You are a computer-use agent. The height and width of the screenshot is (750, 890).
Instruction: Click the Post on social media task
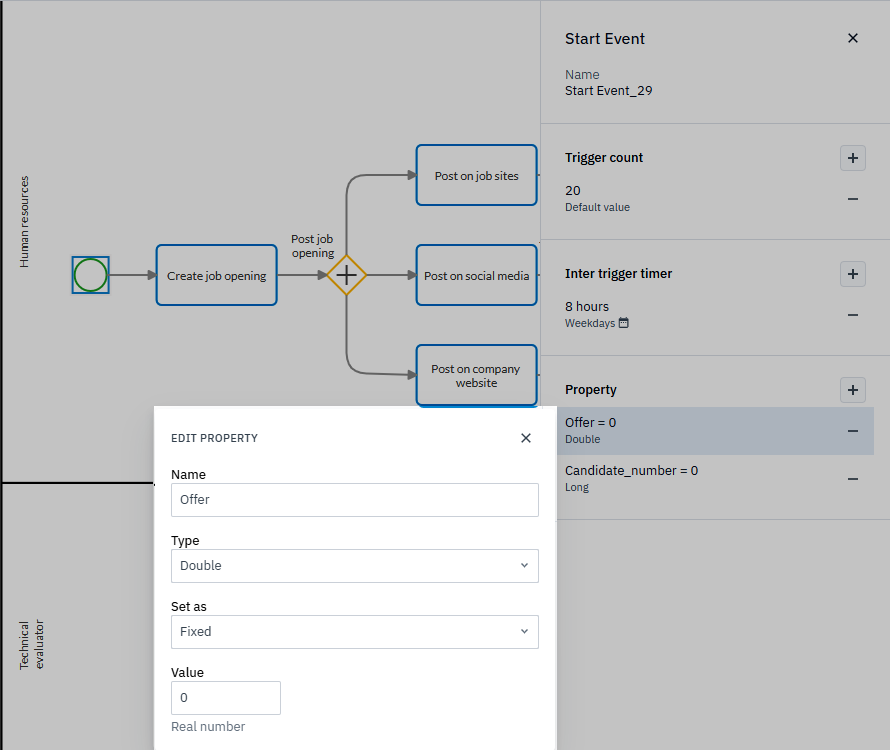[476, 275]
